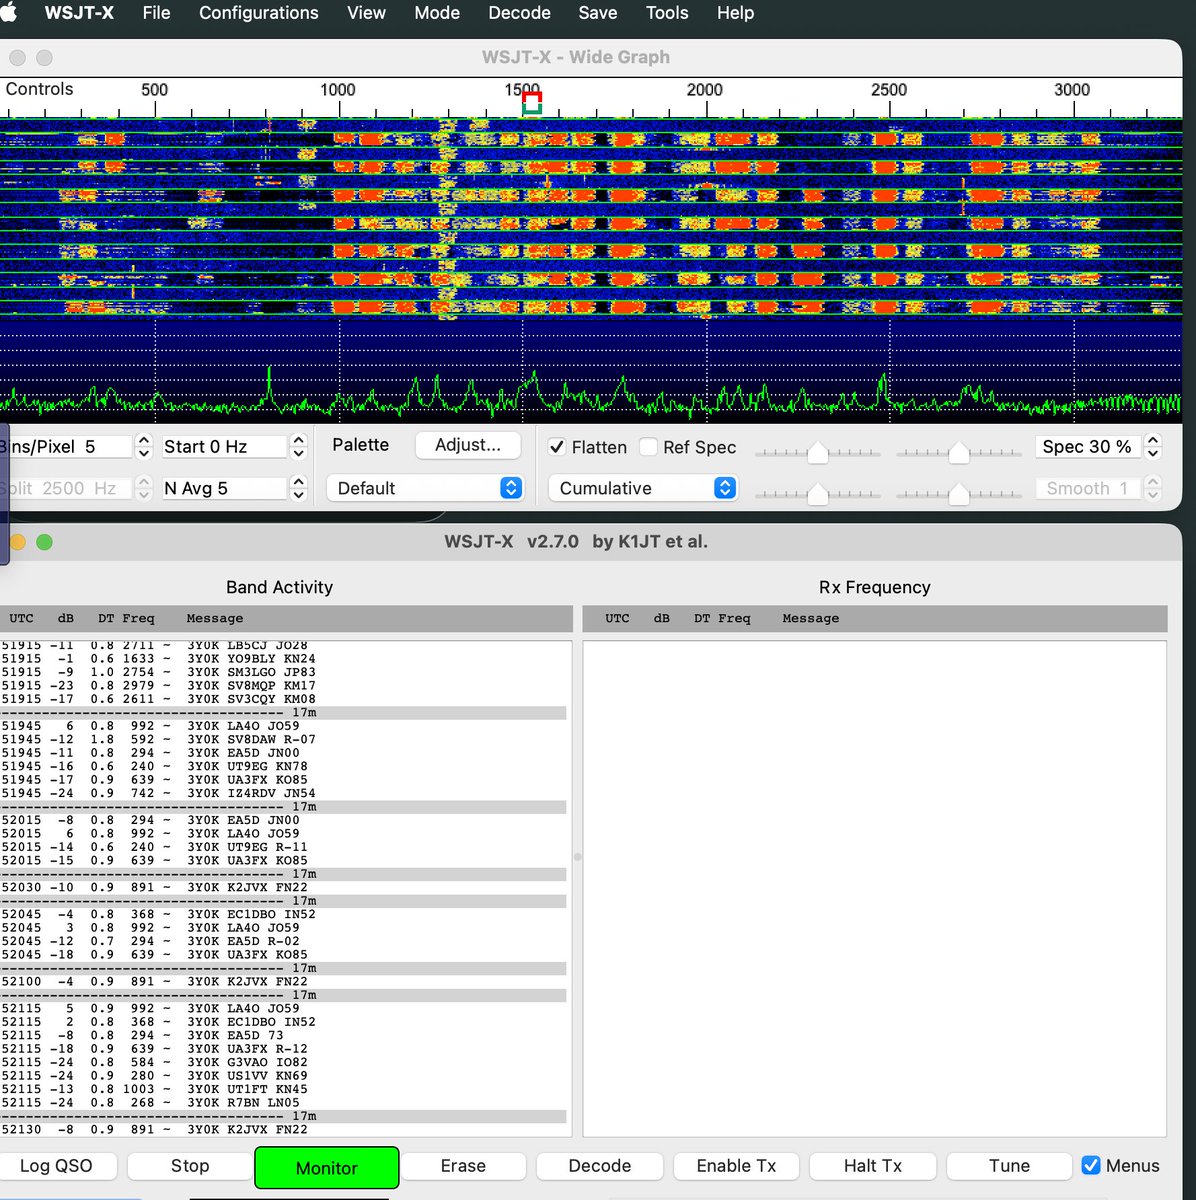Click the Start 0 Hz field
The height and width of the screenshot is (1200, 1196).
(x=224, y=447)
